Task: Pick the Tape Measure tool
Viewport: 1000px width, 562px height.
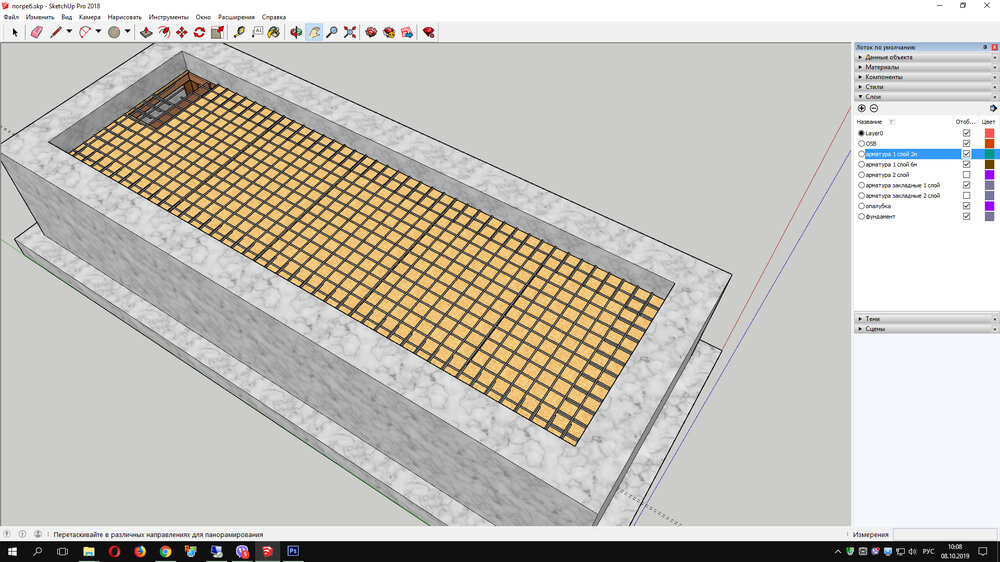Action: click(240, 32)
